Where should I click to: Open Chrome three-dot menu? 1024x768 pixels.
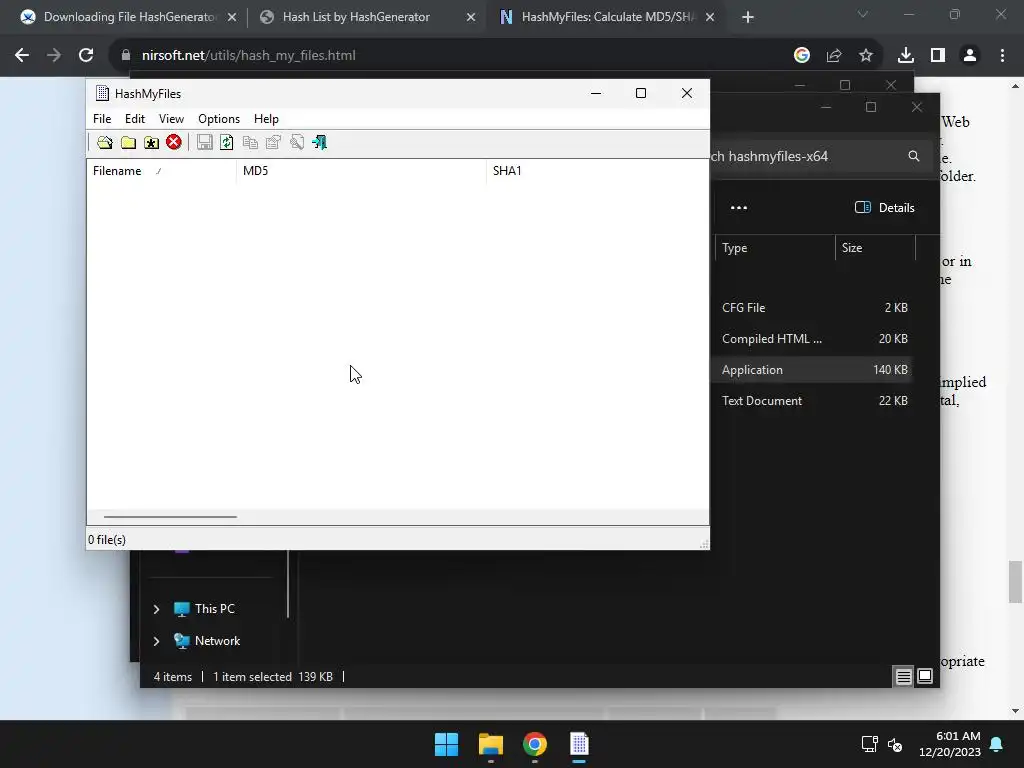1002,56
